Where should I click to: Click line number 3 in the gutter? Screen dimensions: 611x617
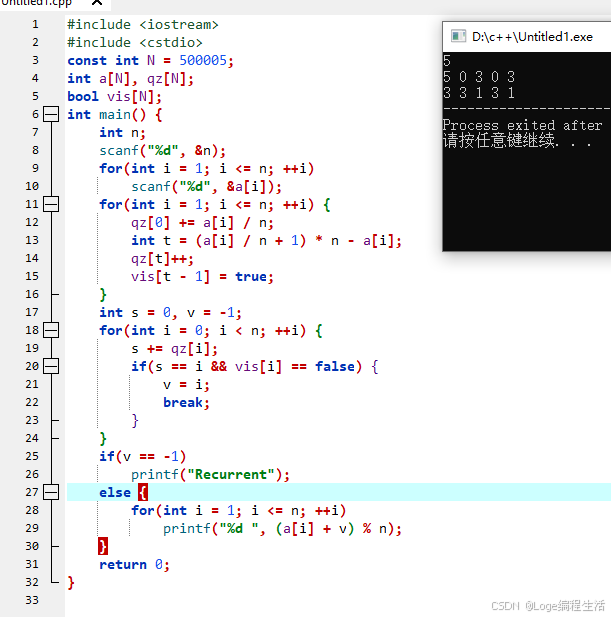coord(35,60)
